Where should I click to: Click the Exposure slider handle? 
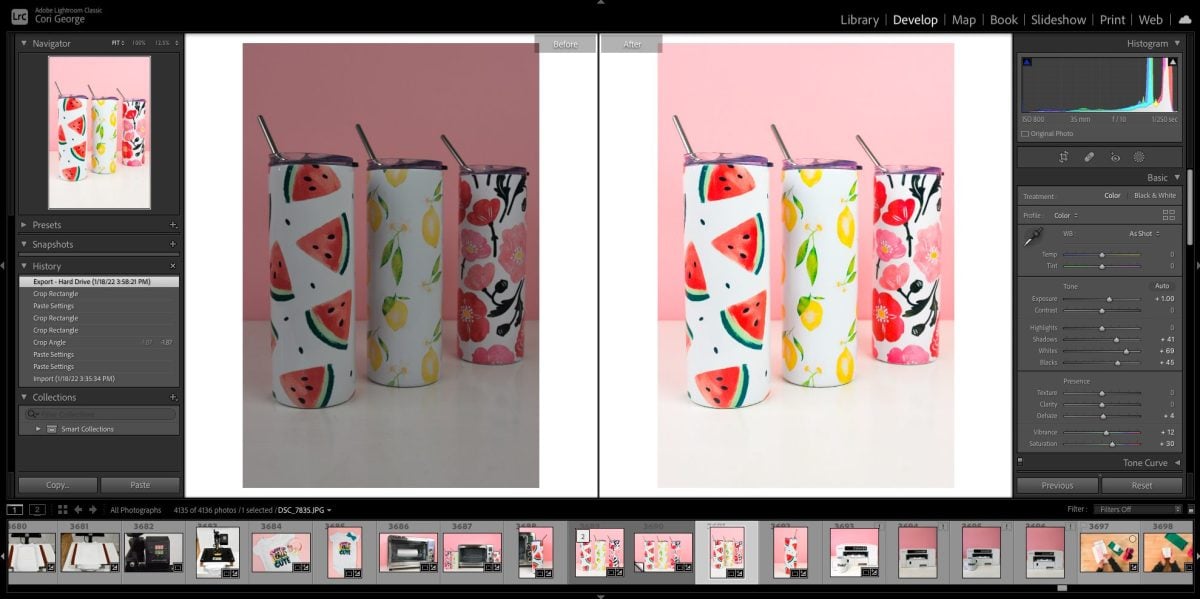tap(1109, 299)
